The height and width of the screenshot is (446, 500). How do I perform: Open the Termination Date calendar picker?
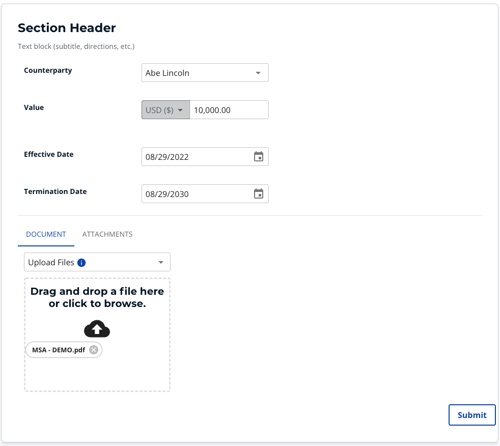[x=258, y=194]
